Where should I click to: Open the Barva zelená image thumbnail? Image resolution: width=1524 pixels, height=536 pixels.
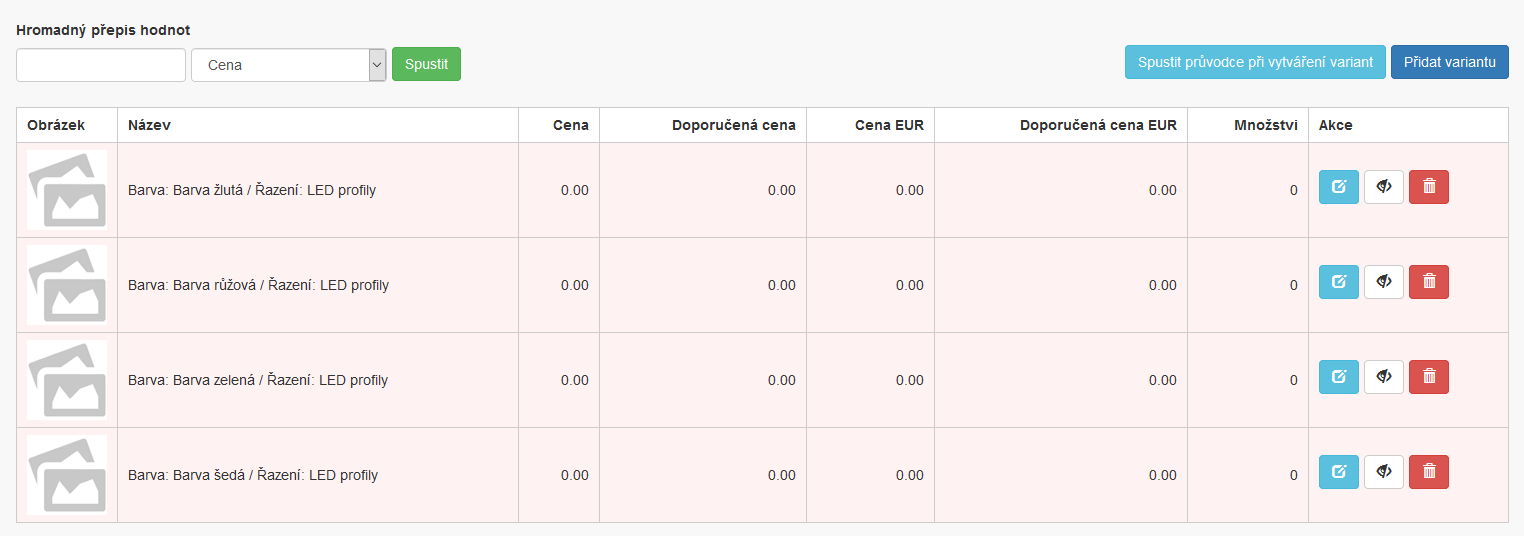67,380
